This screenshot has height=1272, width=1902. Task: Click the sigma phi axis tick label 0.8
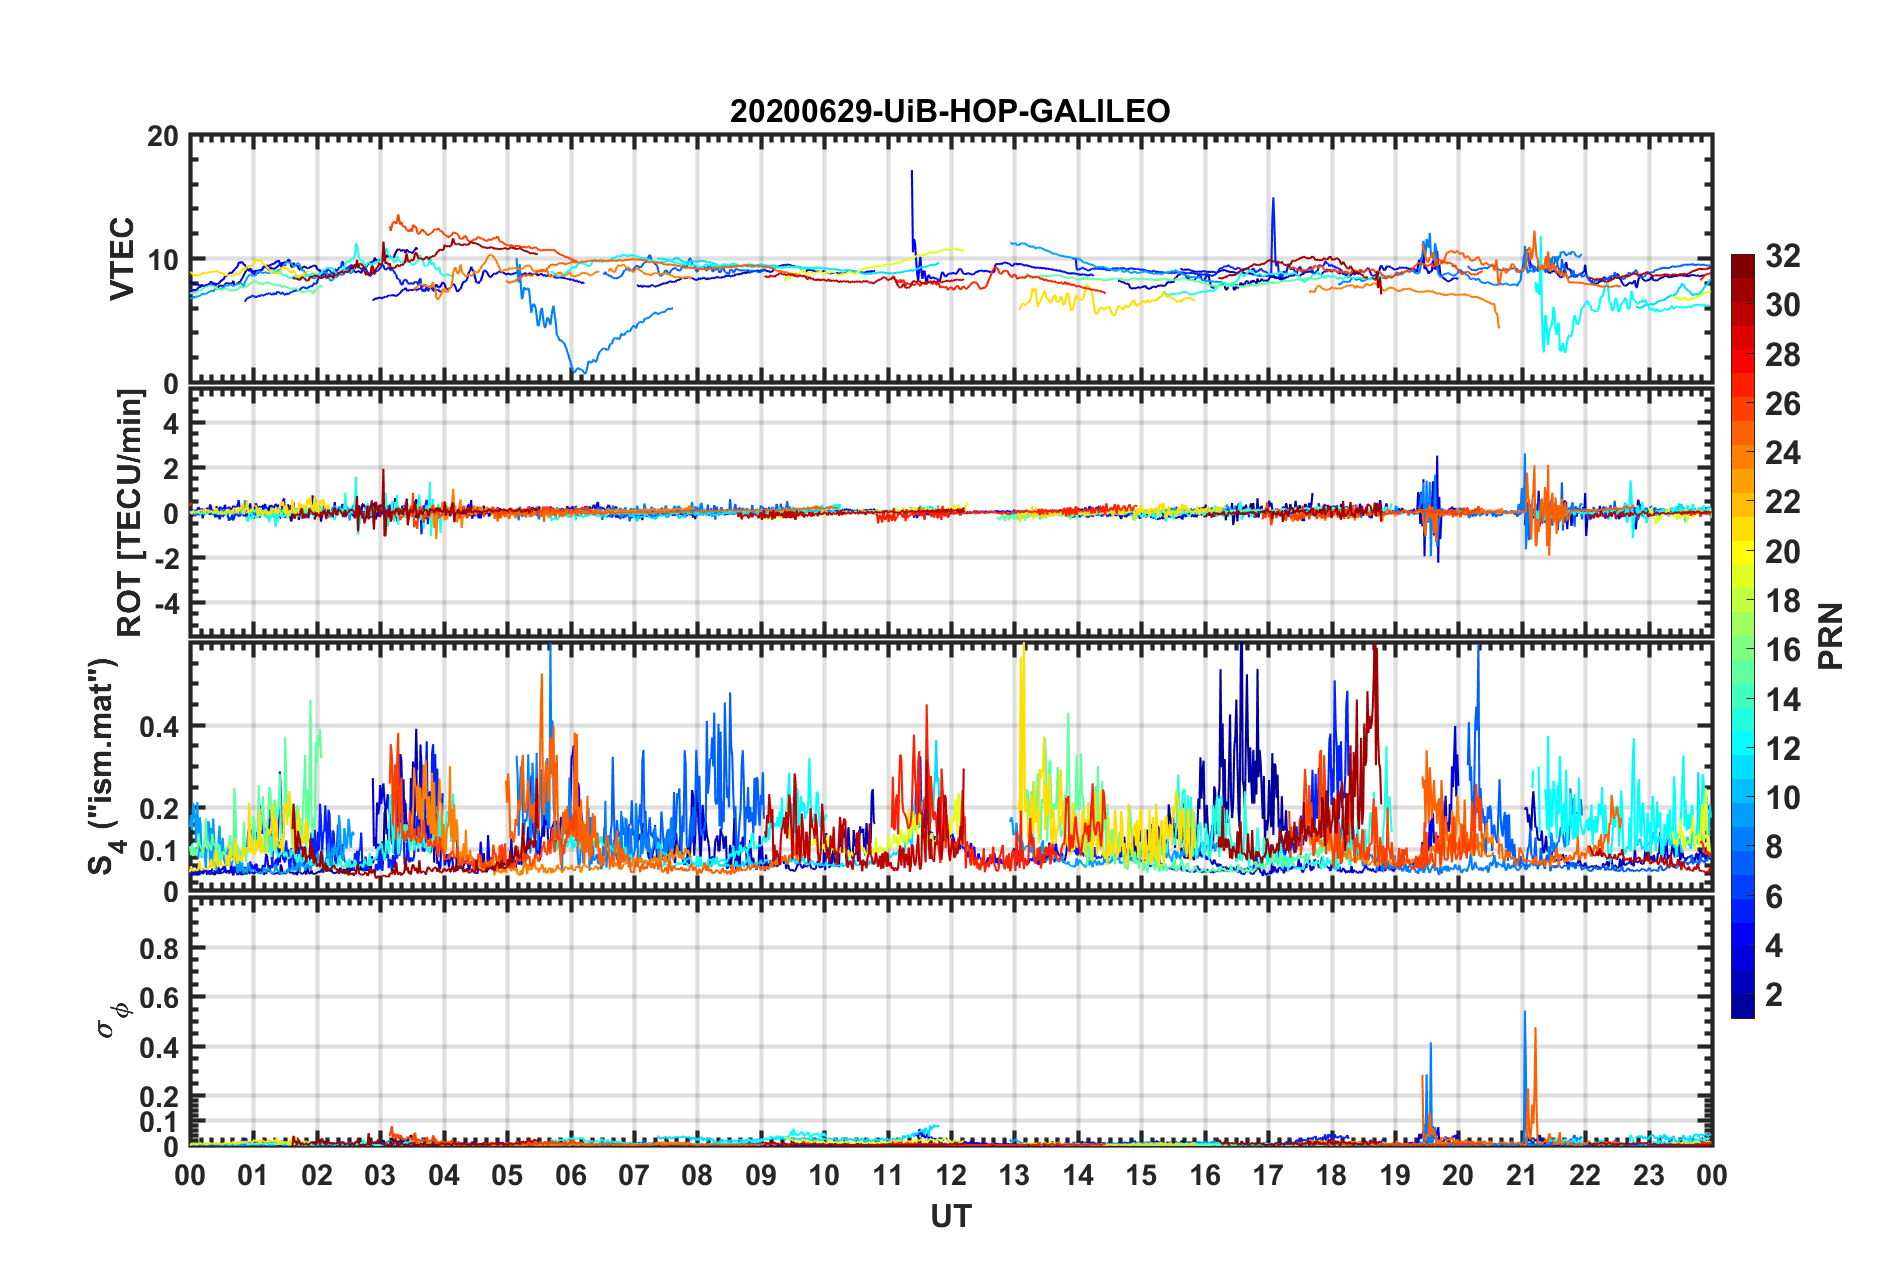(158, 948)
